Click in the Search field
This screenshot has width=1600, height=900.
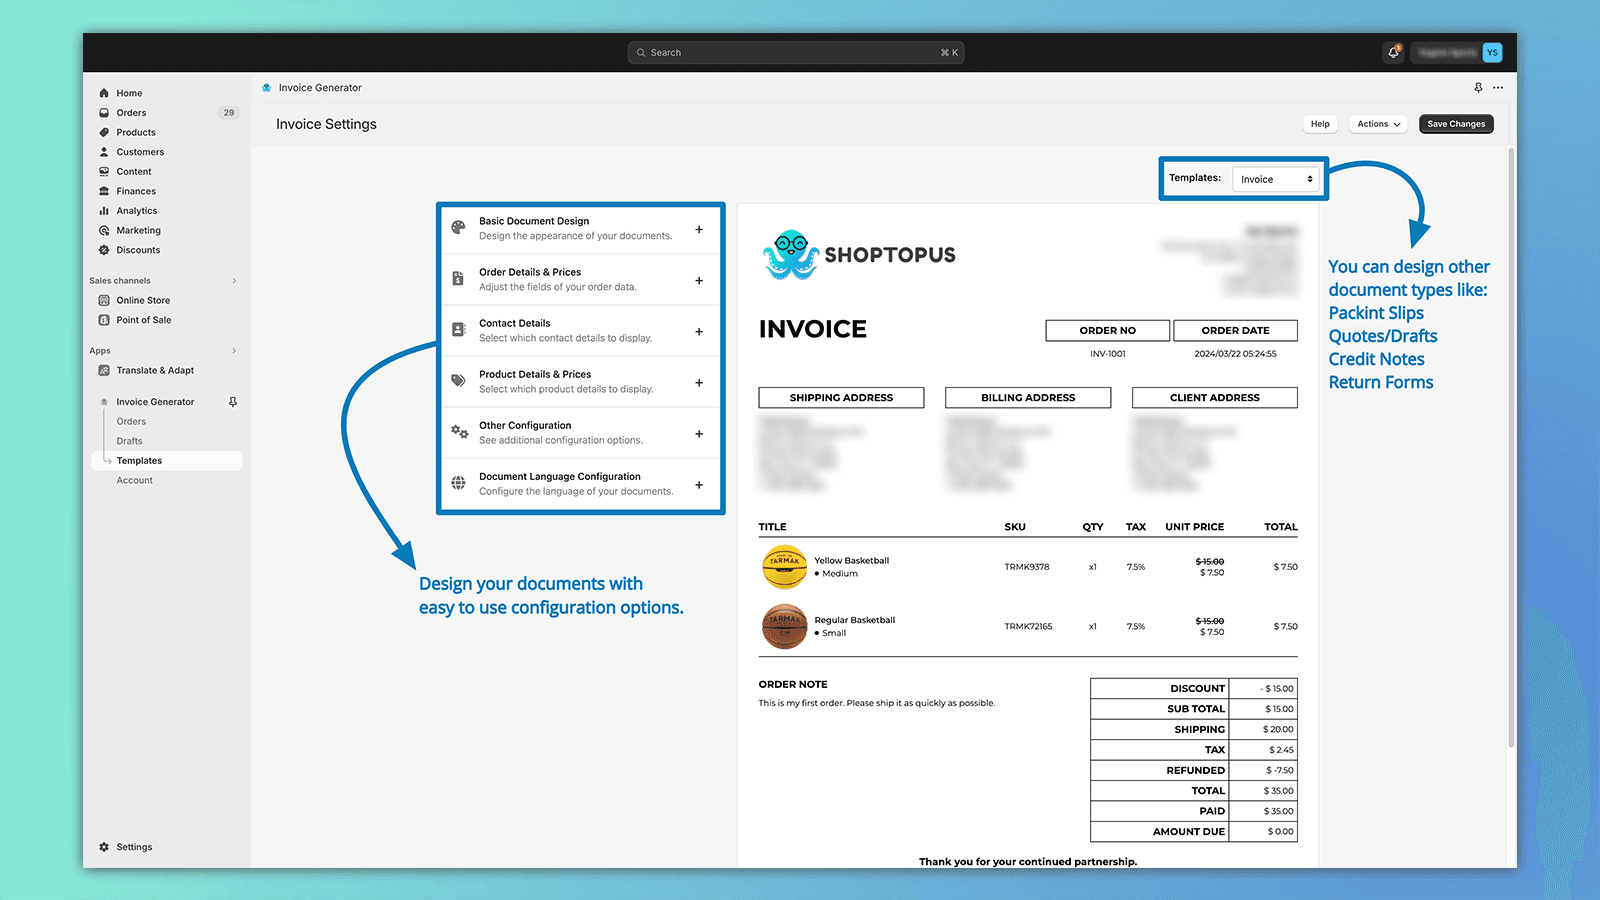796,52
